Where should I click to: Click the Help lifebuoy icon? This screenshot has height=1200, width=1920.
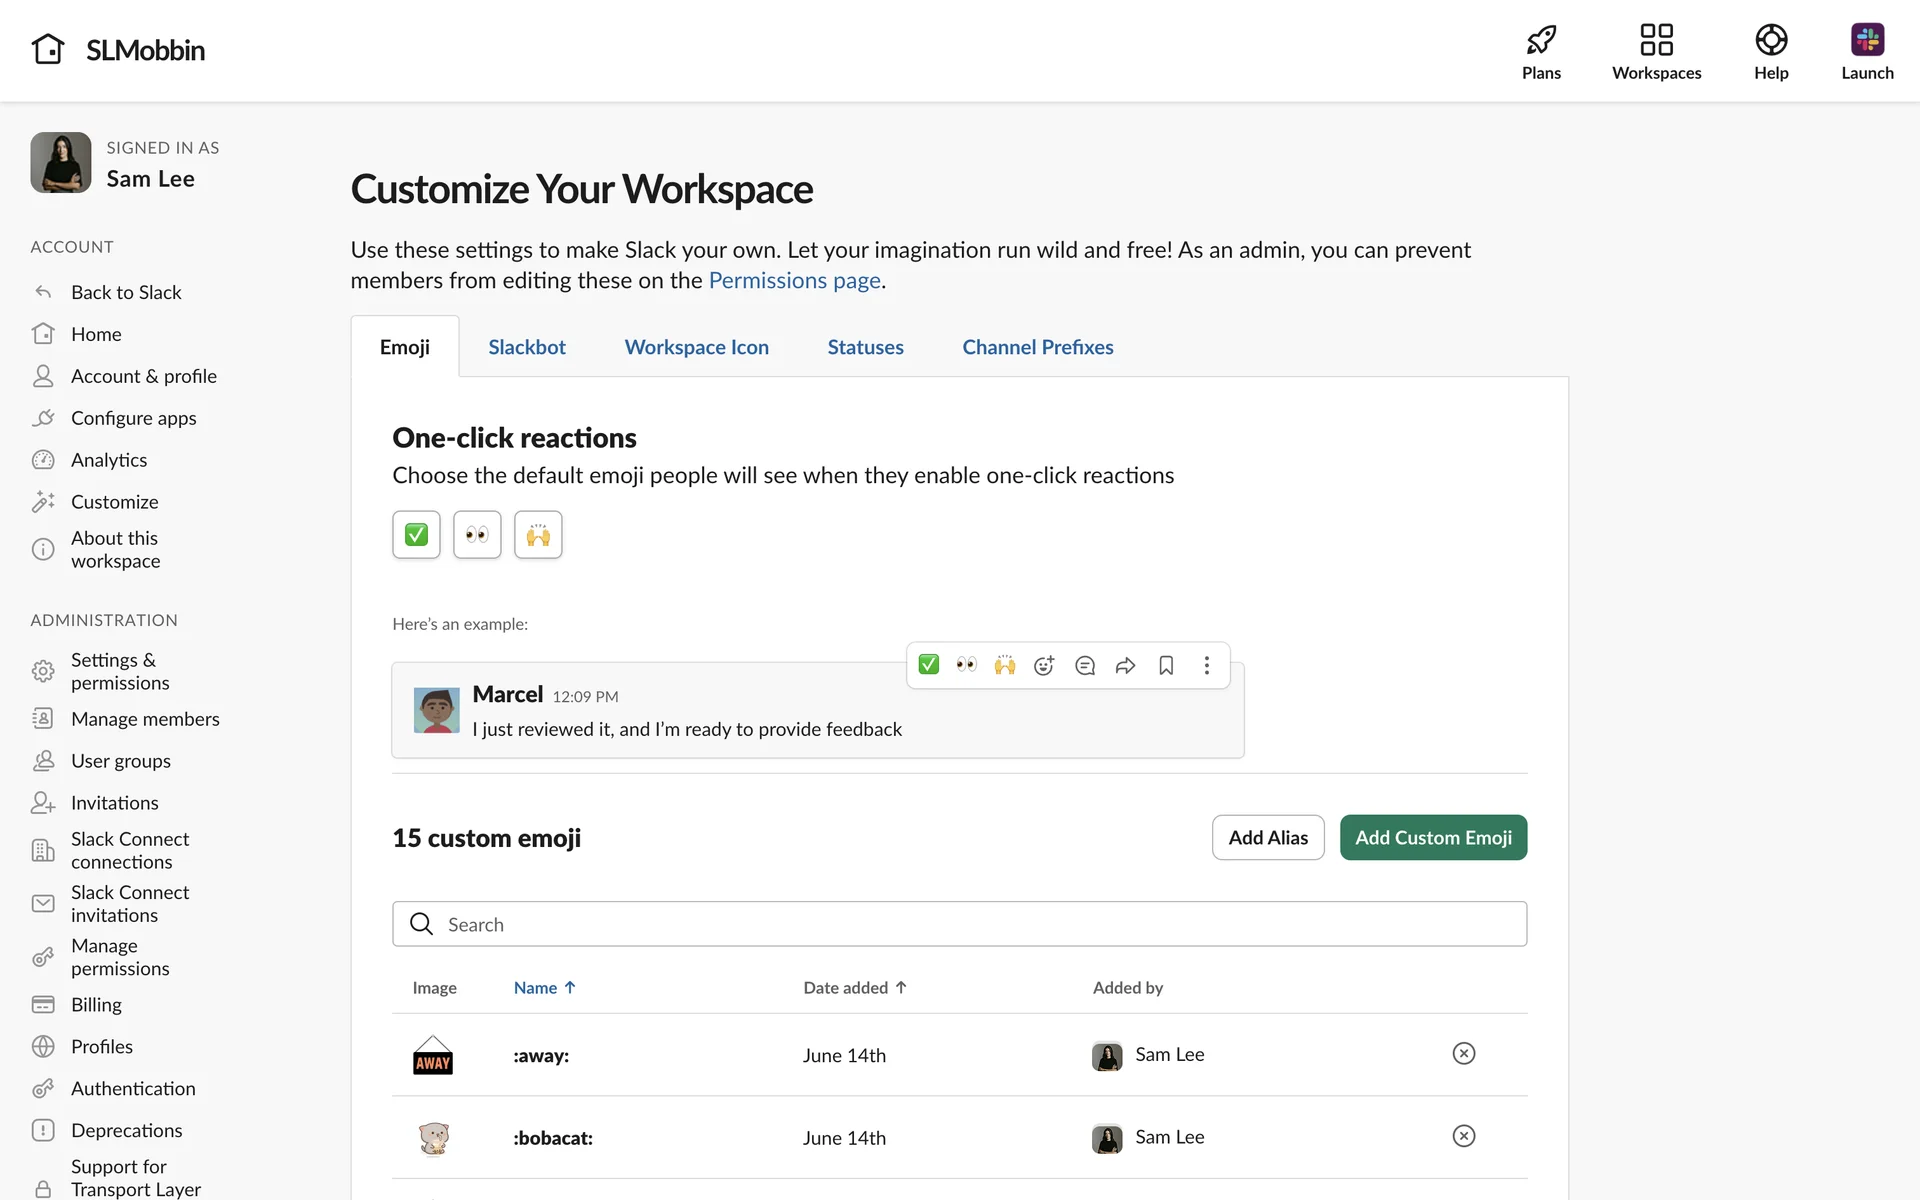pos(1770,41)
